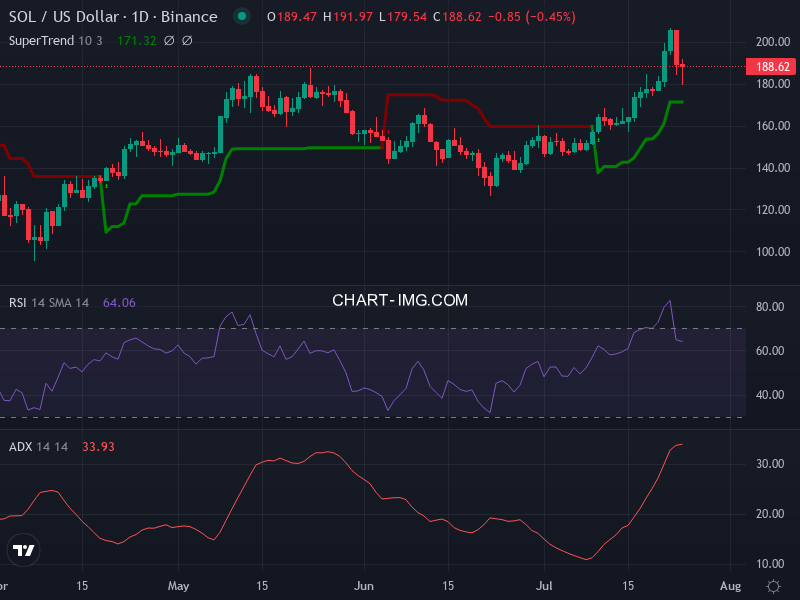This screenshot has width=800, height=600.
Task: Click the open price O189.47
Action: [292, 17]
